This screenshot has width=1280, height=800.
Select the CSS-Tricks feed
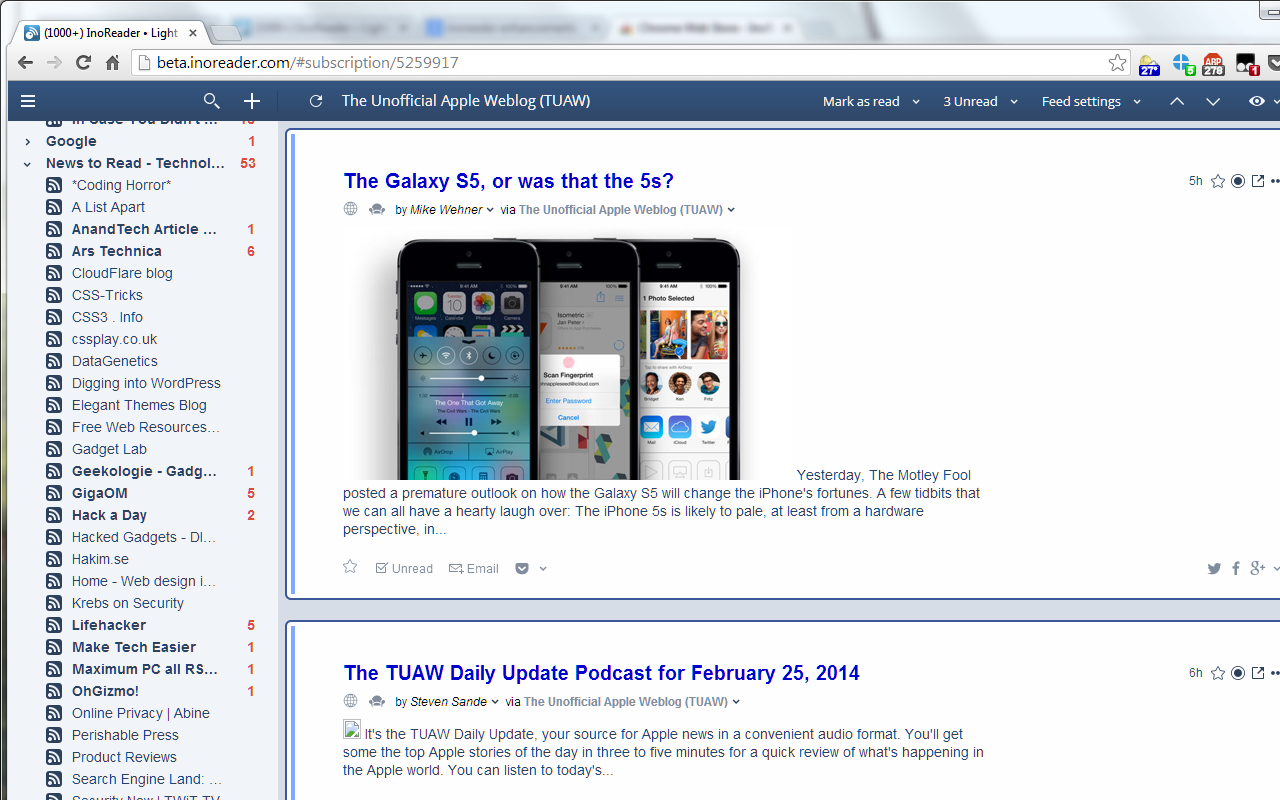pyautogui.click(x=107, y=295)
